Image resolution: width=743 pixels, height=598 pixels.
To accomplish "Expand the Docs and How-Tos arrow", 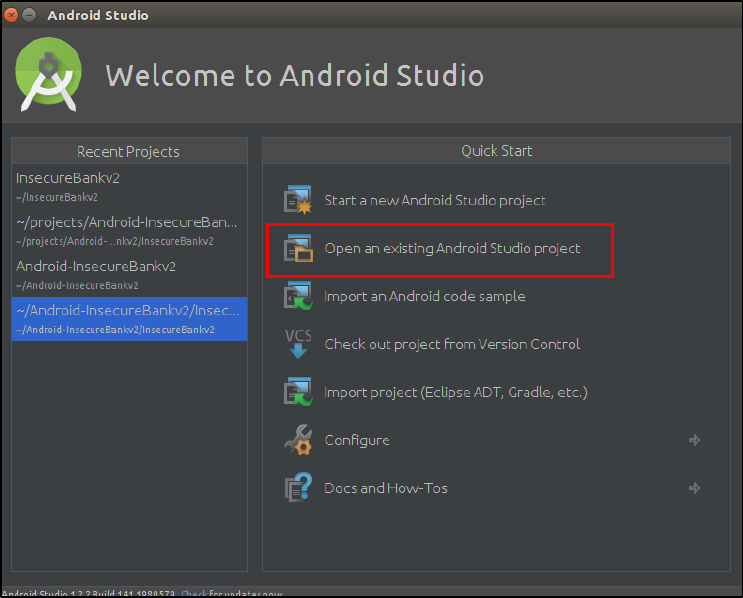I will (x=694, y=488).
